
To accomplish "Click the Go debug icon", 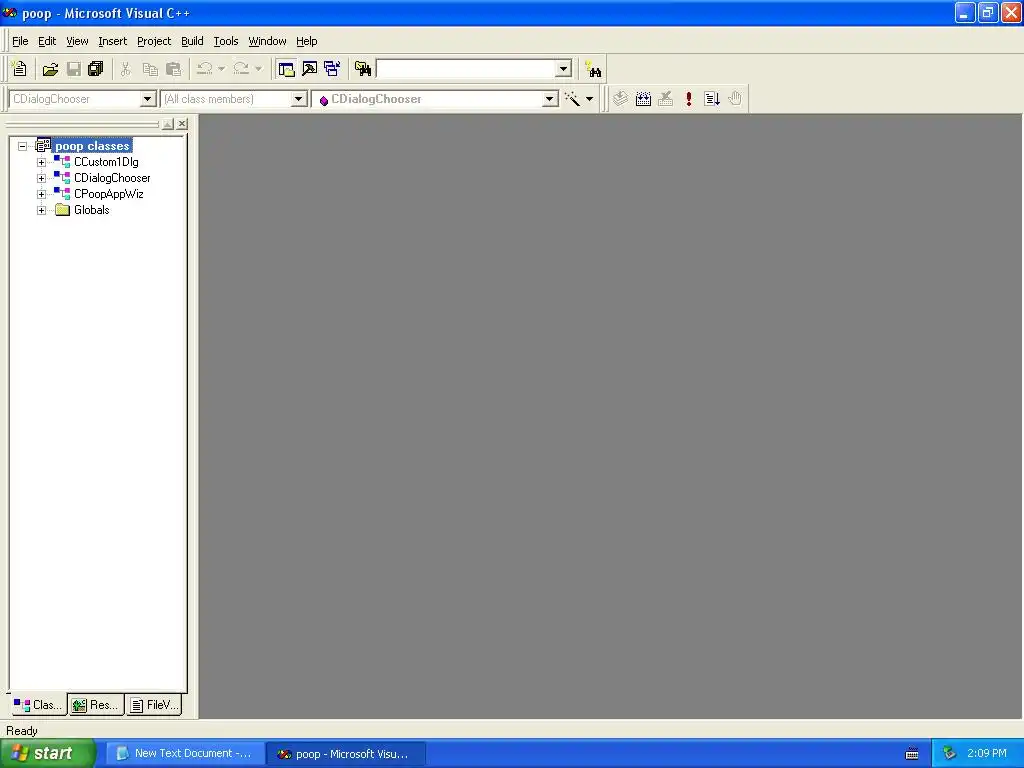I will pos(712,99).
